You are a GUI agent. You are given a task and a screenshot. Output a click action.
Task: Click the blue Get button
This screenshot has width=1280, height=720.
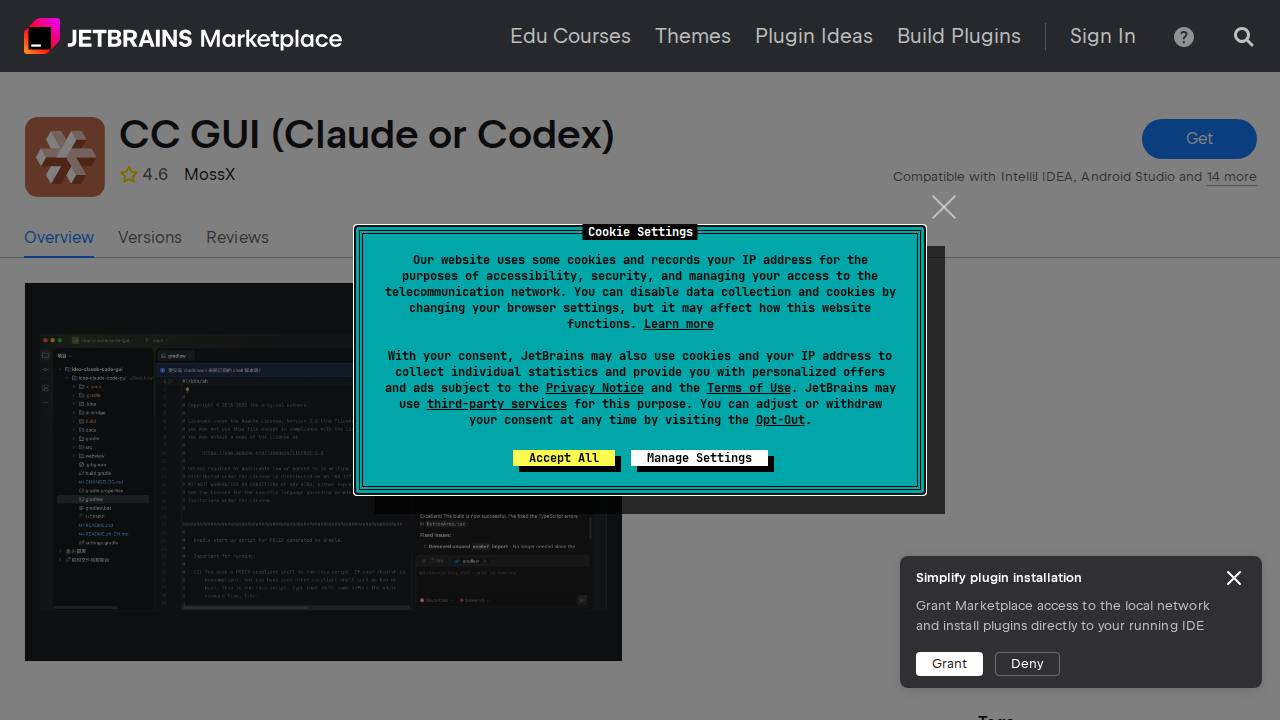(x=1199, y=139)
